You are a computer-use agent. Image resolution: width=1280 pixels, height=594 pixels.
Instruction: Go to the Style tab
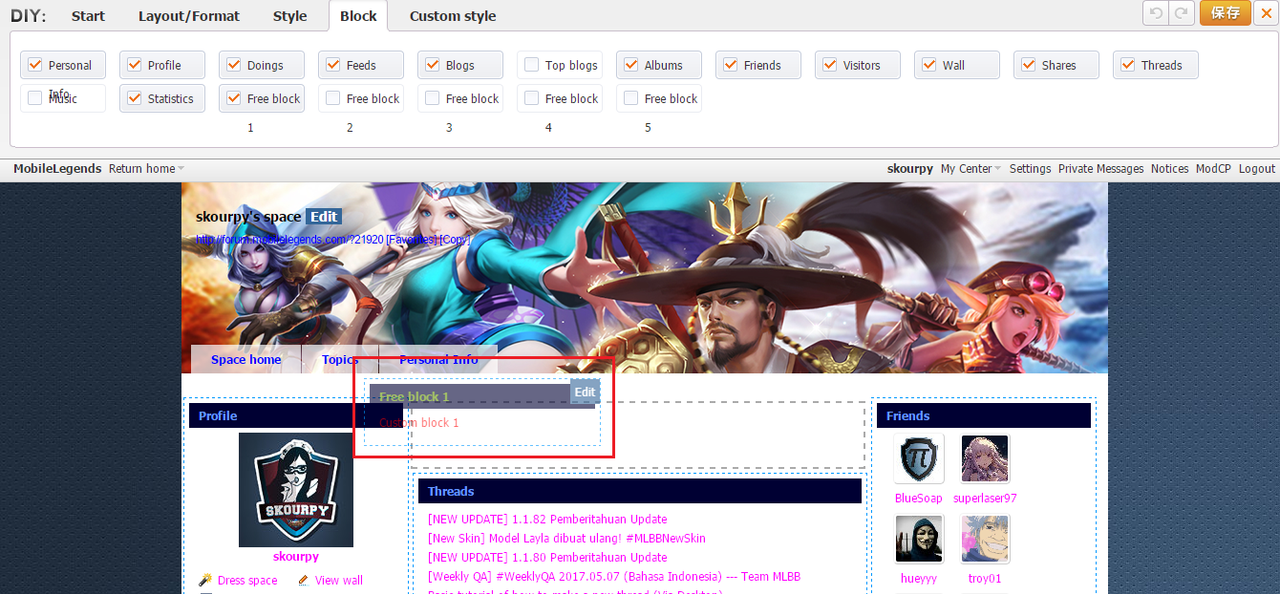tap(290, 16)
